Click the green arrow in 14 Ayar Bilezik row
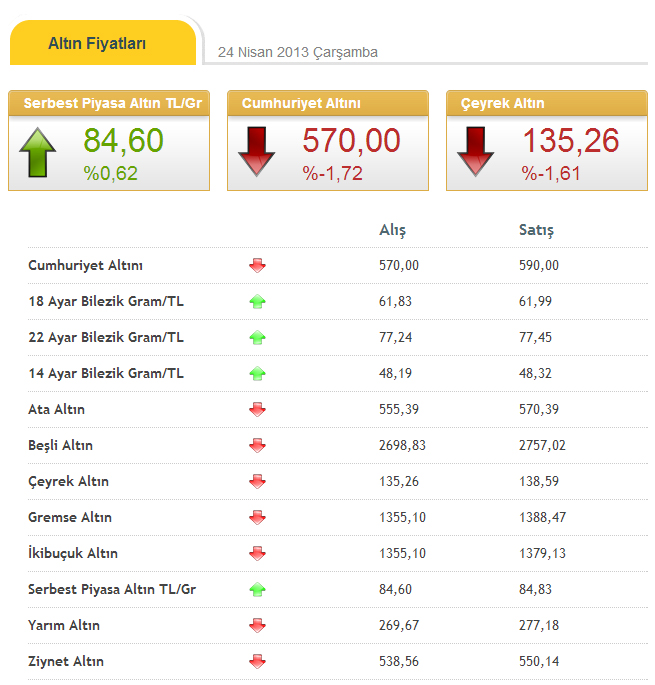 click(257, 373)
